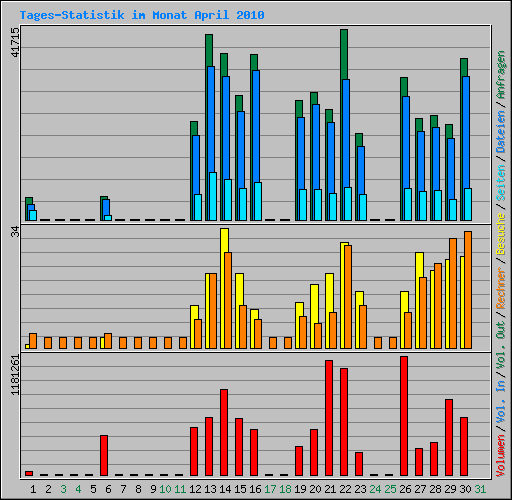Click day label 27 on the x-axis
Viewport: 512px width, 500px height.
point(420,489)
